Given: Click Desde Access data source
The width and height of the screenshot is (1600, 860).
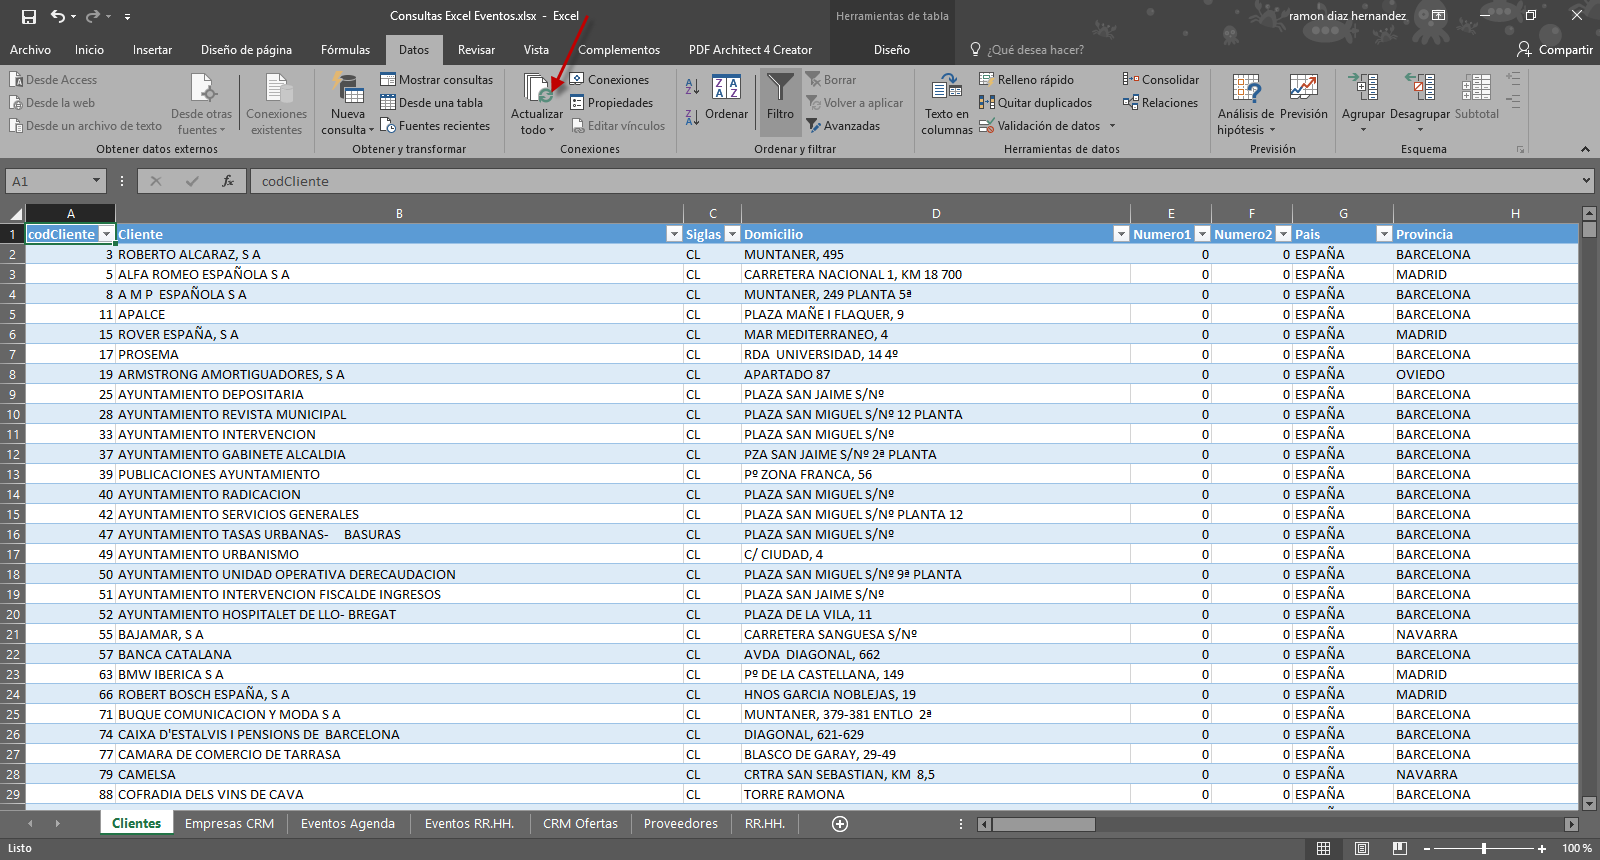Looking at the screenshot, I should tap(54, 80).
